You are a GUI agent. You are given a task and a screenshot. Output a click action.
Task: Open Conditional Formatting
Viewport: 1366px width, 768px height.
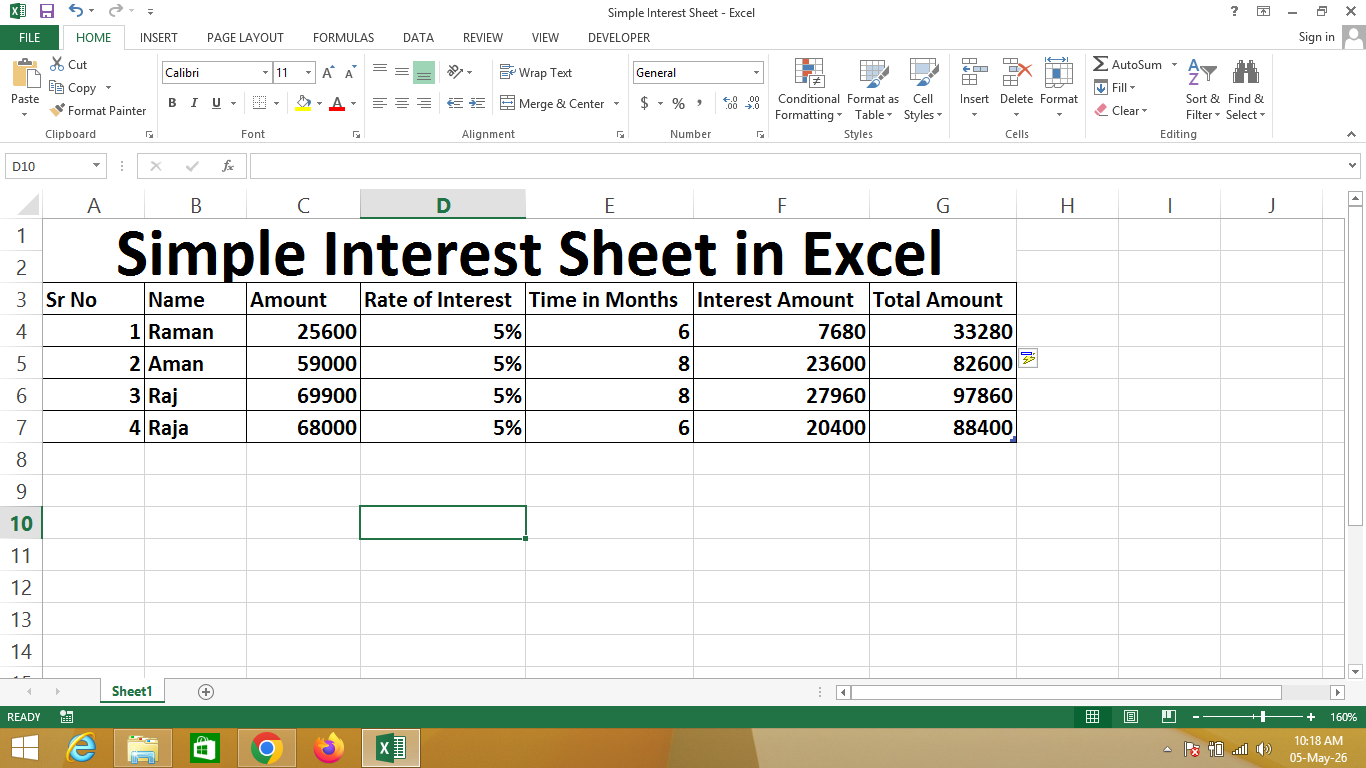point(808,89)
